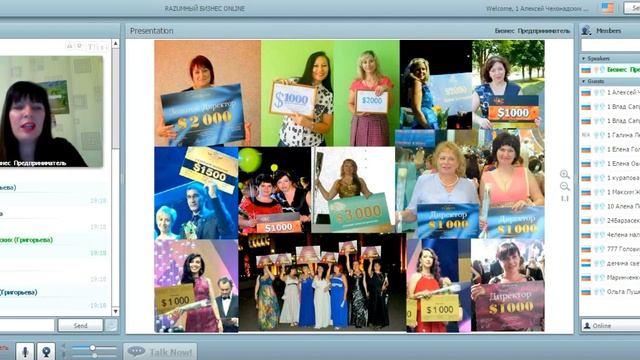Send the chat message with Send button
Screen dimensions: 640x360
coord(80,325)
